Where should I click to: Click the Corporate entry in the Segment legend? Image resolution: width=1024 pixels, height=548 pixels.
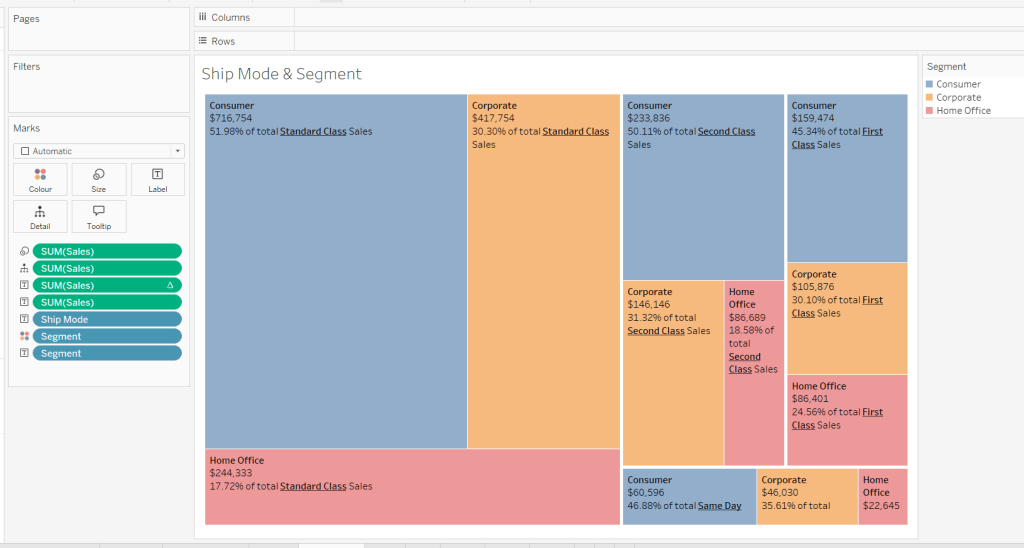point(958,98)
